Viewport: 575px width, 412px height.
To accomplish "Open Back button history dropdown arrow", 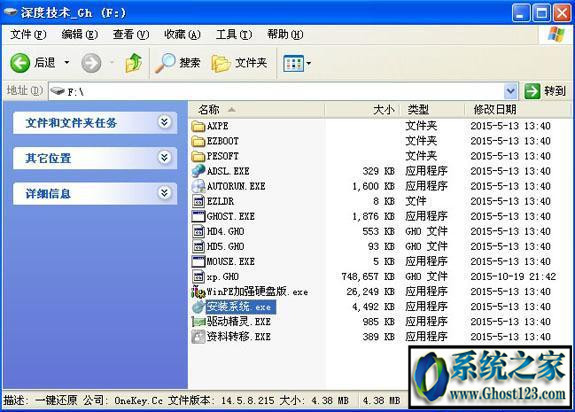I will point(67,63).
